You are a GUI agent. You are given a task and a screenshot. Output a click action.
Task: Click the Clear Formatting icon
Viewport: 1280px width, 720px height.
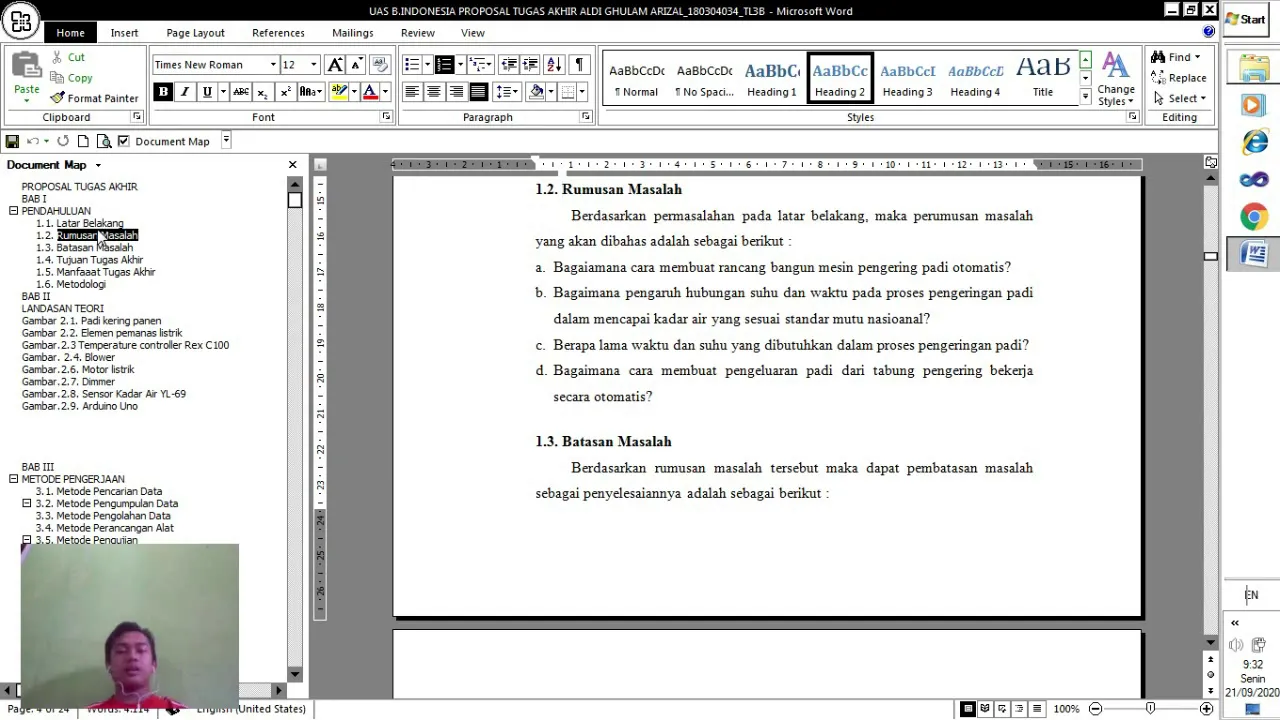point(379,65)
